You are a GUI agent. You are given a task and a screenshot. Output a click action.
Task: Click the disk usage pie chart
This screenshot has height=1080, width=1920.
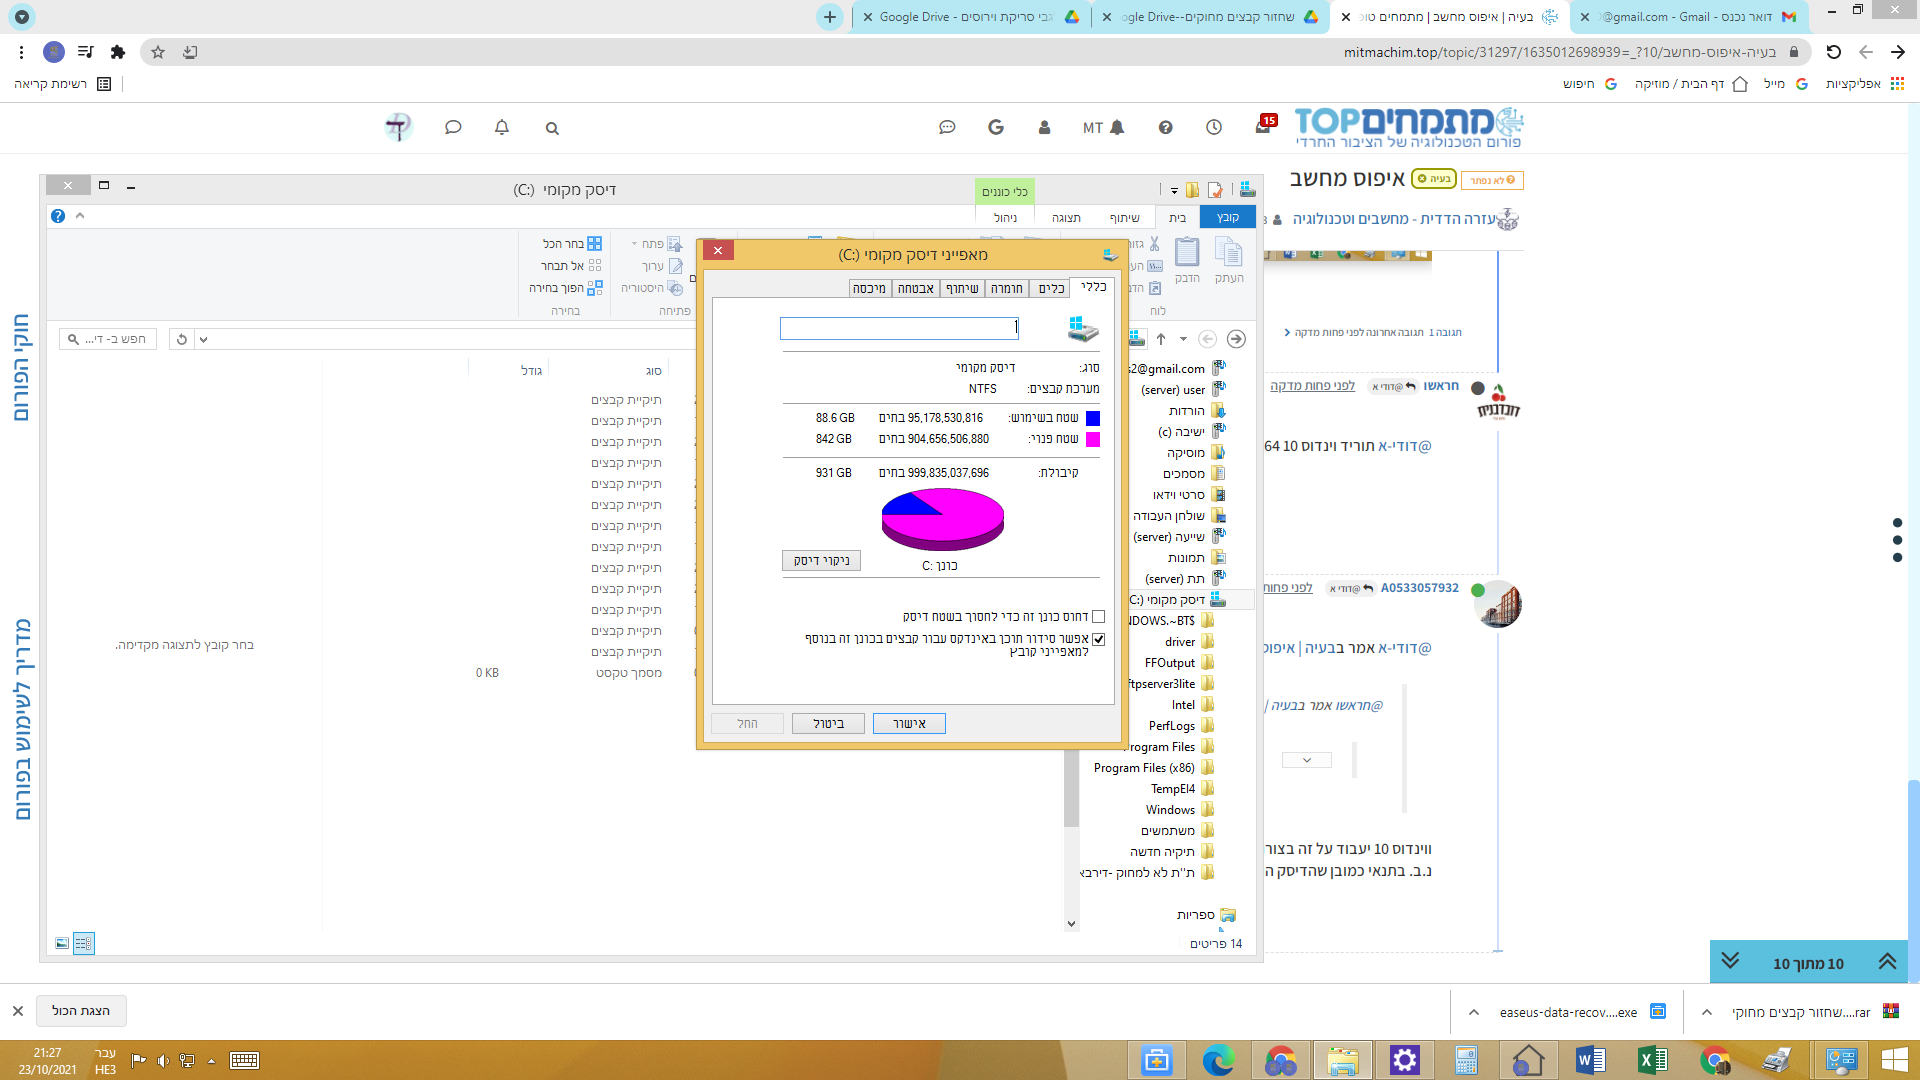pos(942,519)
